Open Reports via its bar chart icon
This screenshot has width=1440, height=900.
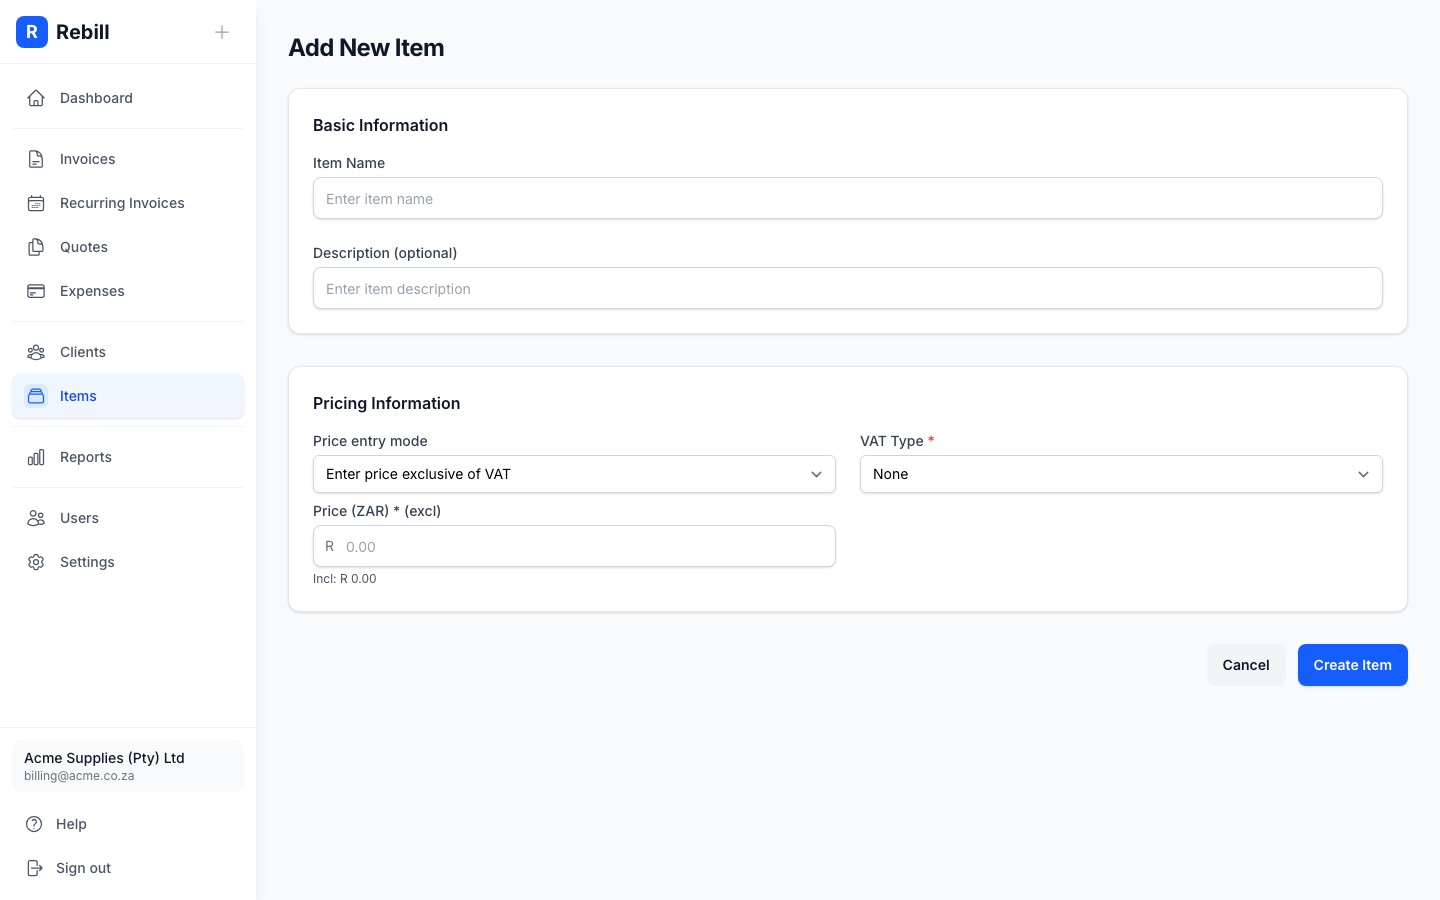tap(36, 457)
